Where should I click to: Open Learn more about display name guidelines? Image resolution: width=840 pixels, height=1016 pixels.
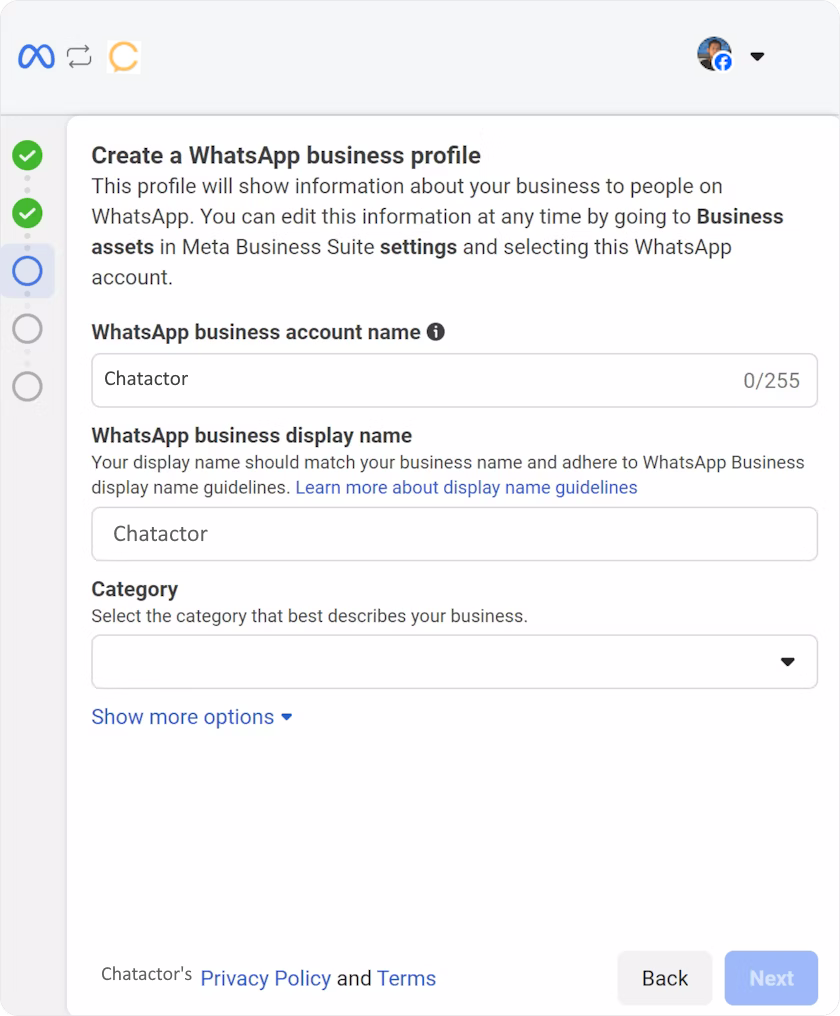[x=466, y=488]
